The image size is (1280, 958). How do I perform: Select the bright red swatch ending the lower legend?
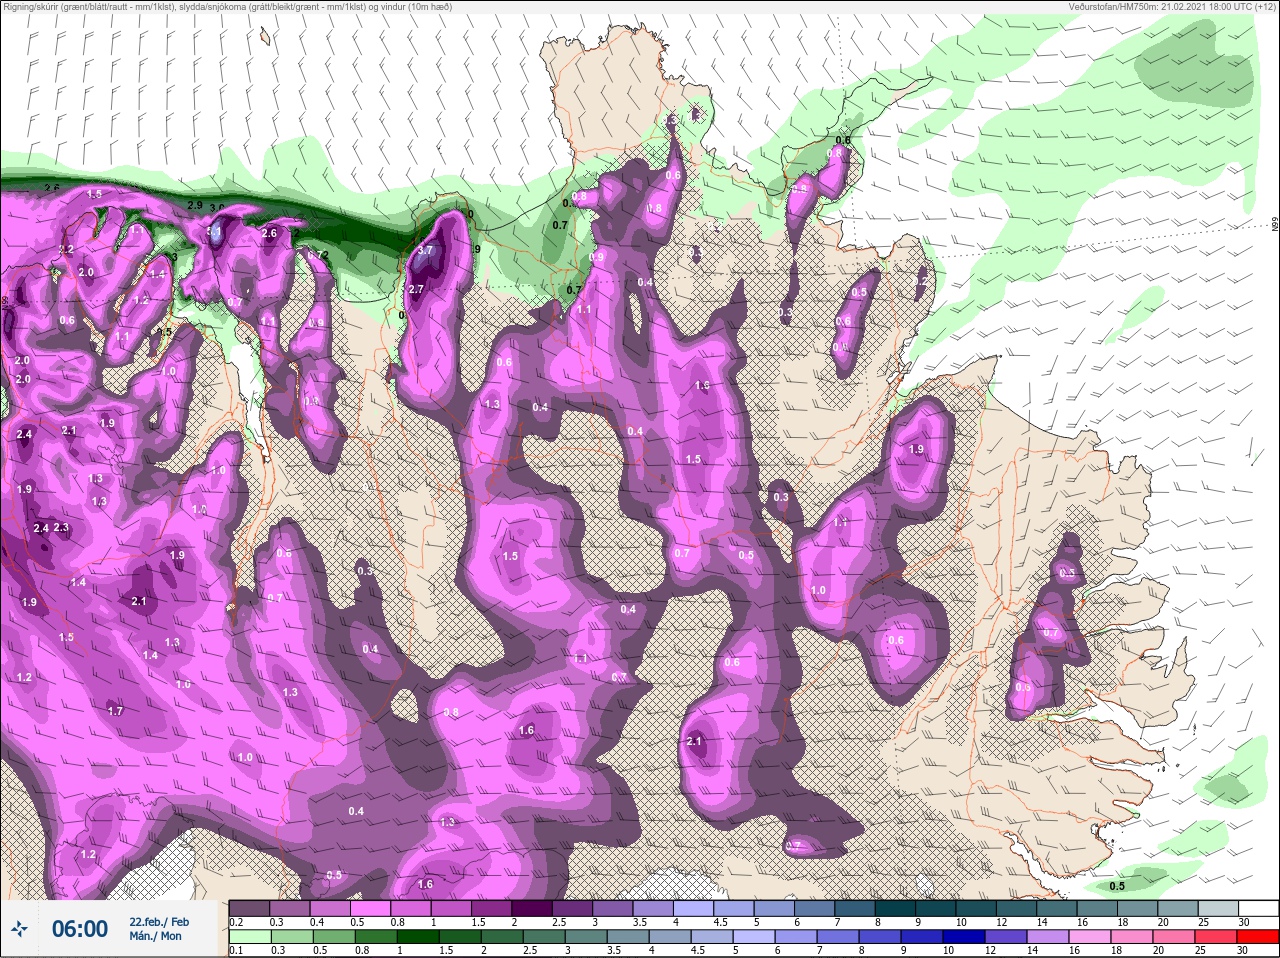pos(1257,937)
